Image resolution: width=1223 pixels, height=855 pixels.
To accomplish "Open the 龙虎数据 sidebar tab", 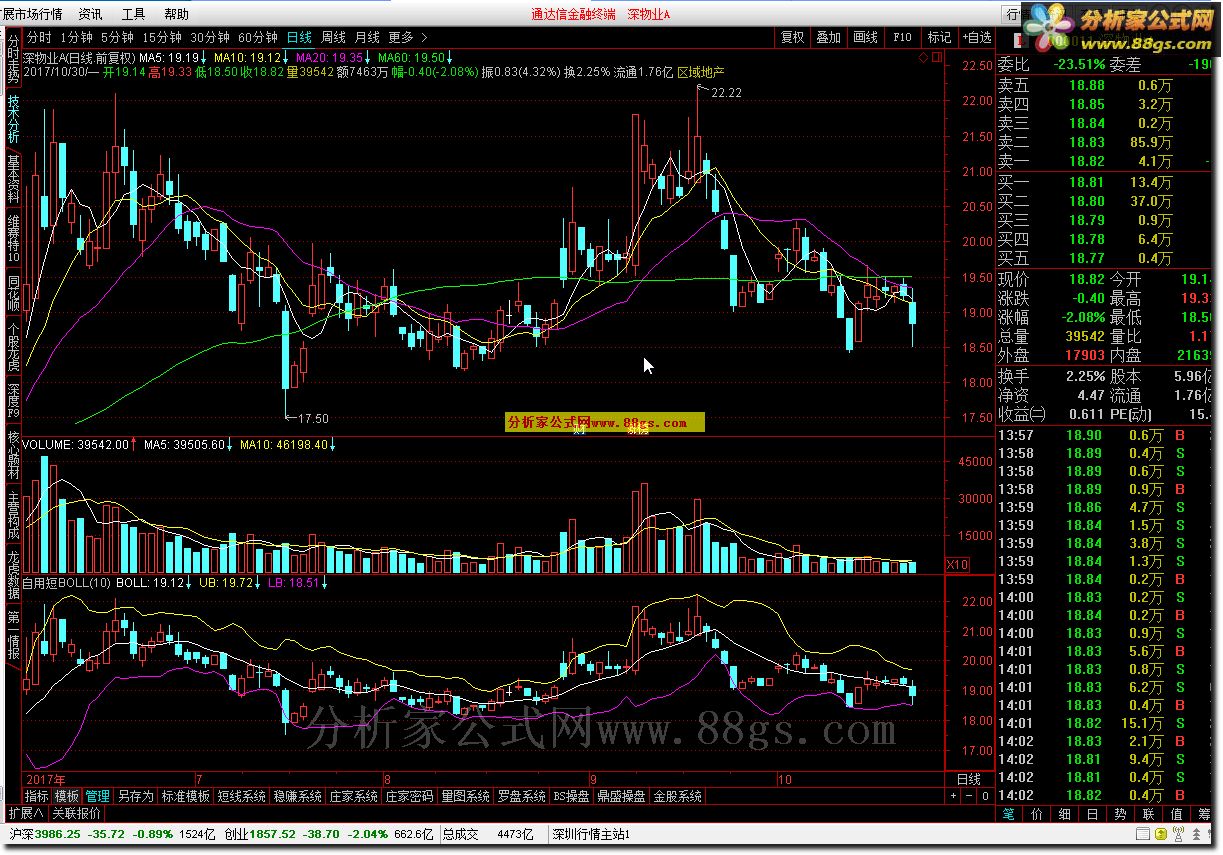I will (x=13, y=574).
